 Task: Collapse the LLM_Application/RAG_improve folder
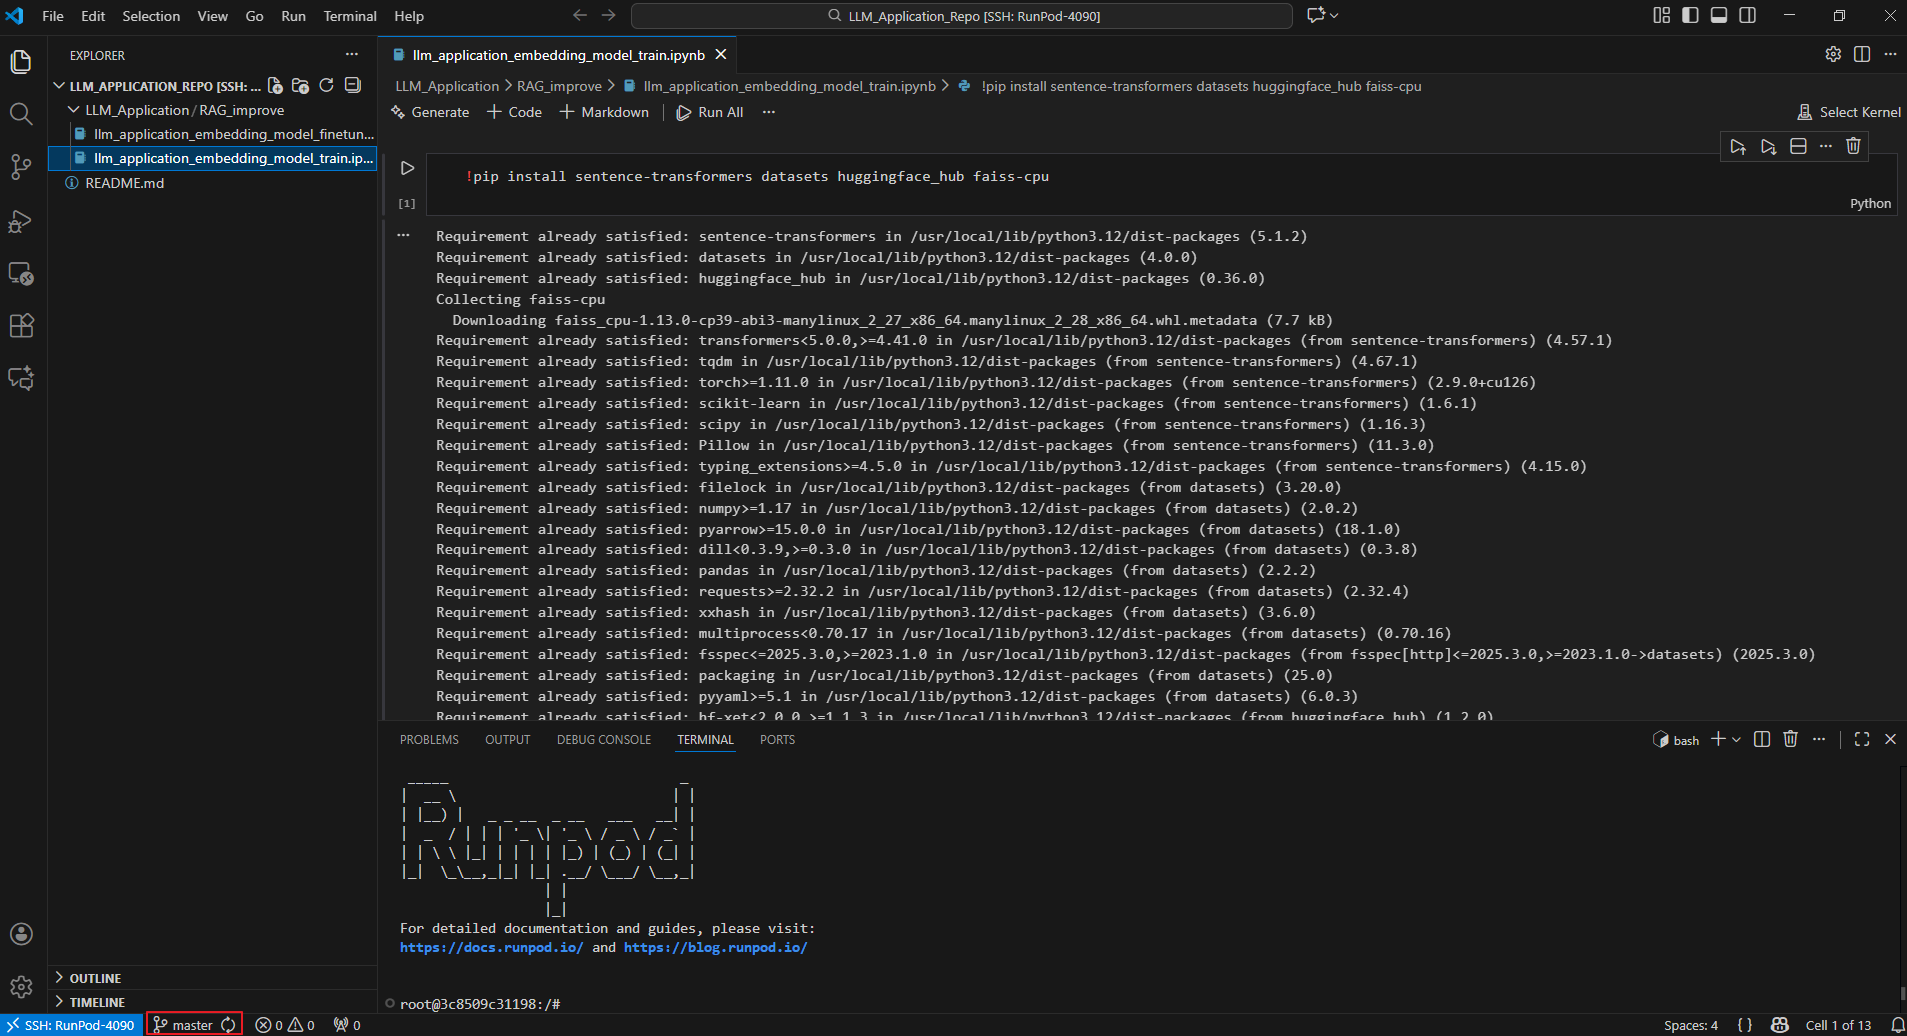coord(74,110)
